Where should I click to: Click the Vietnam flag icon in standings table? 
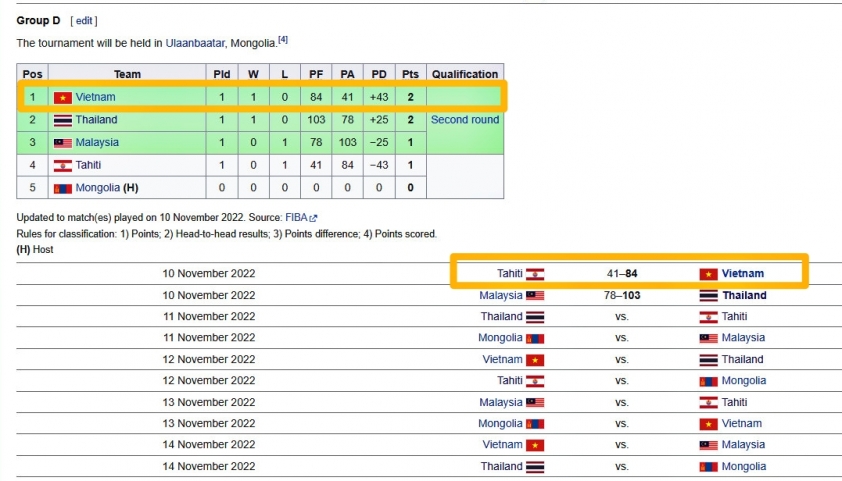click(63, 98)
